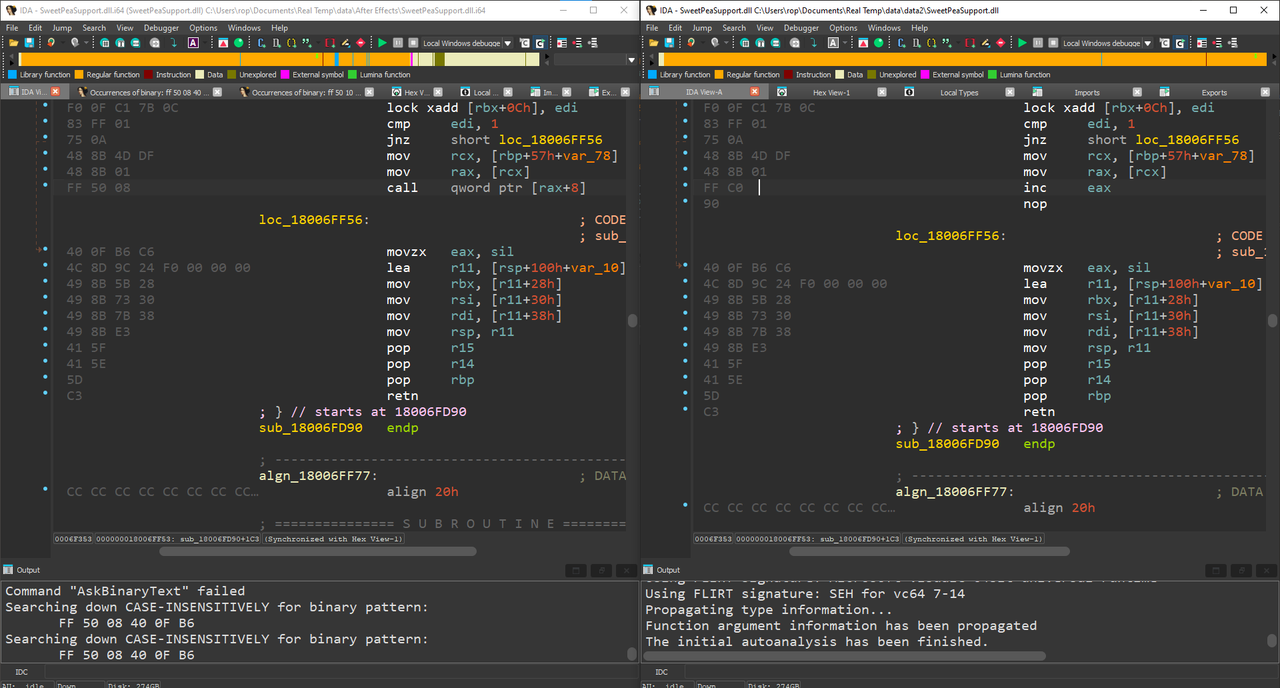The height and width of the screenshot is (688, 1280).
Task: Open the Debugger menu in left IDA window
Action: click(161, 28)
